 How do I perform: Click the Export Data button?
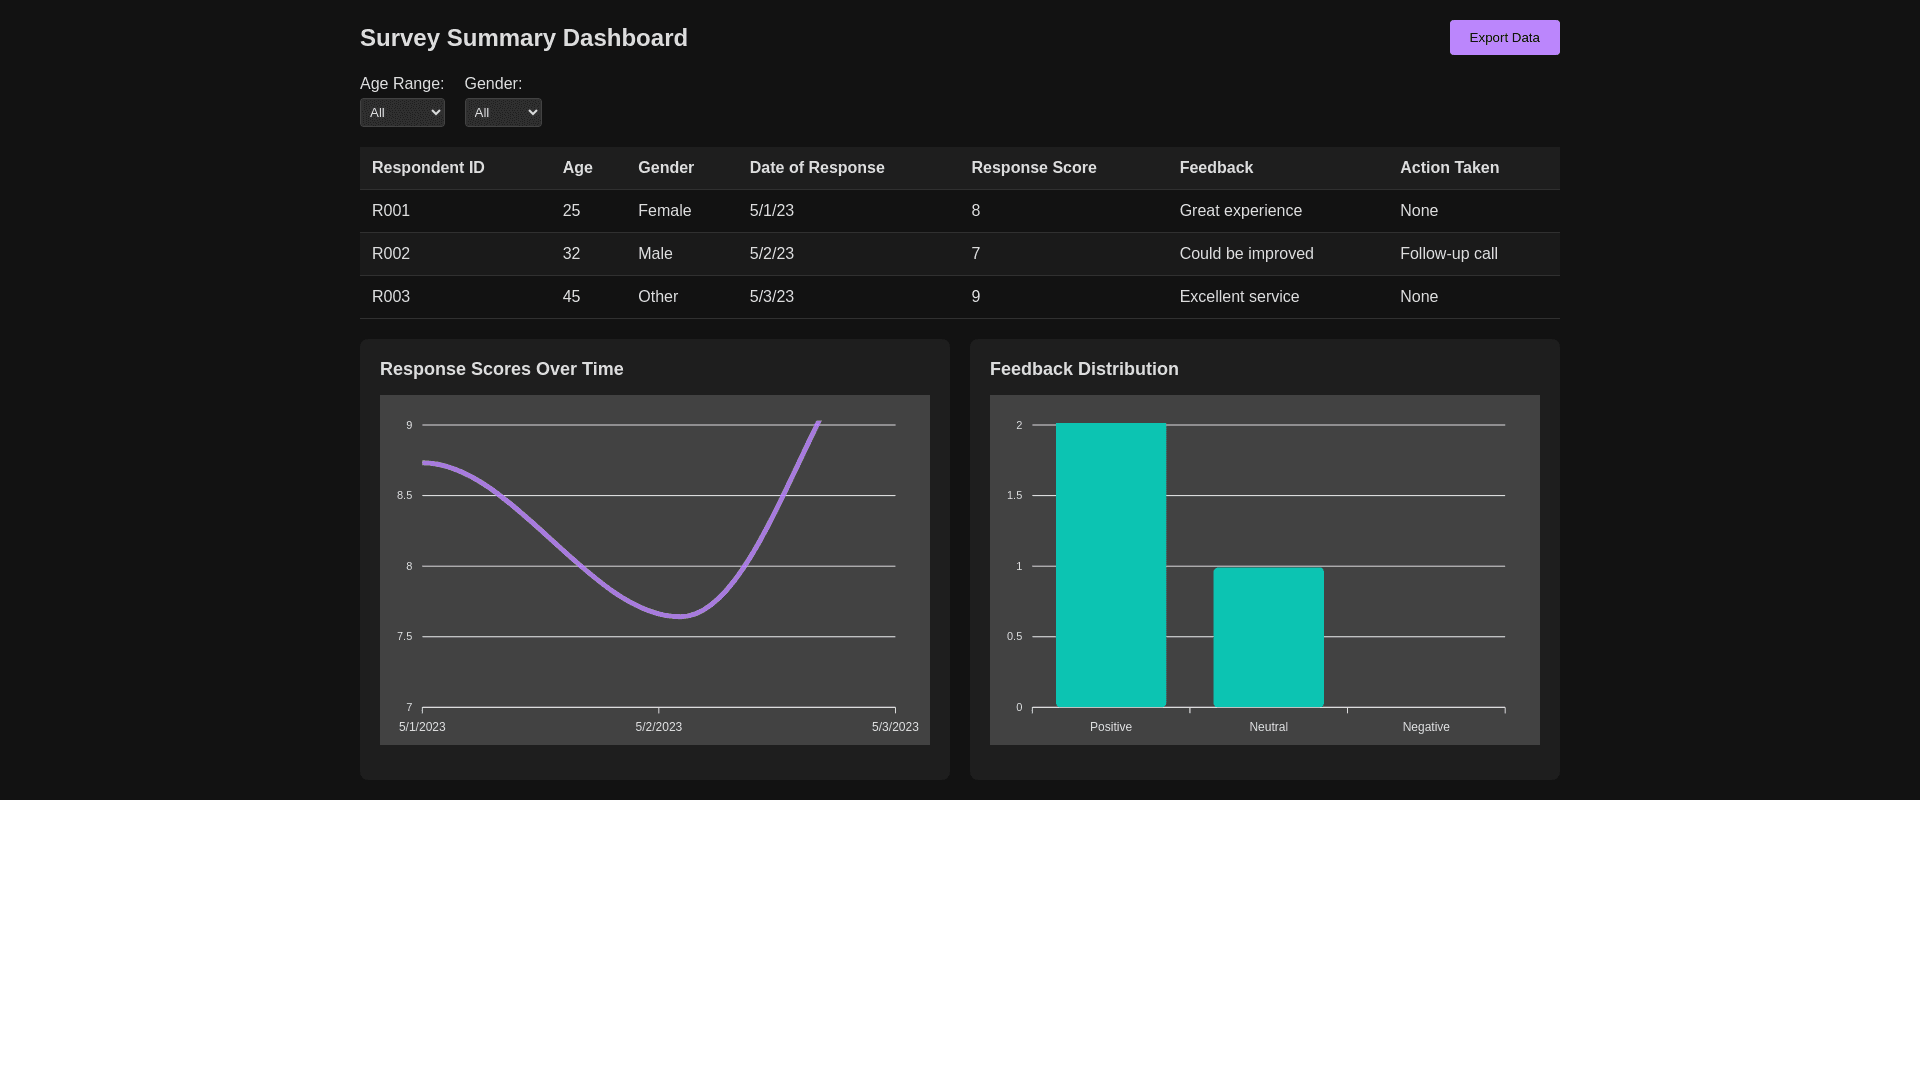click(1504, 38)
